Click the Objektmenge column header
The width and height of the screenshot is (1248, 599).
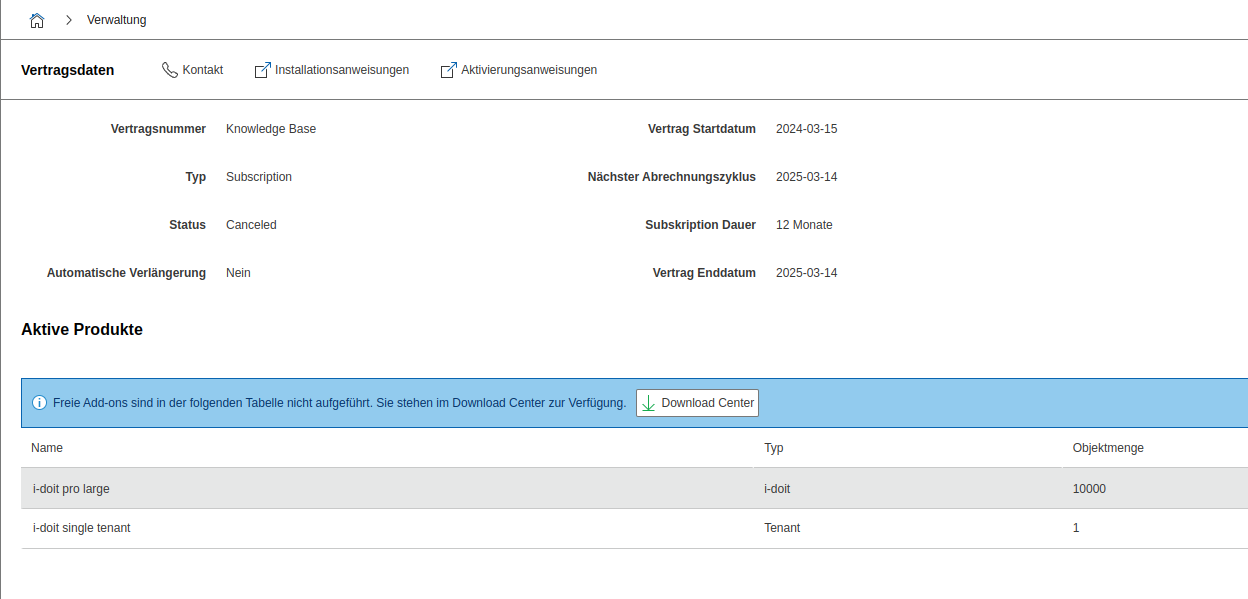[x=1108, y=448]
